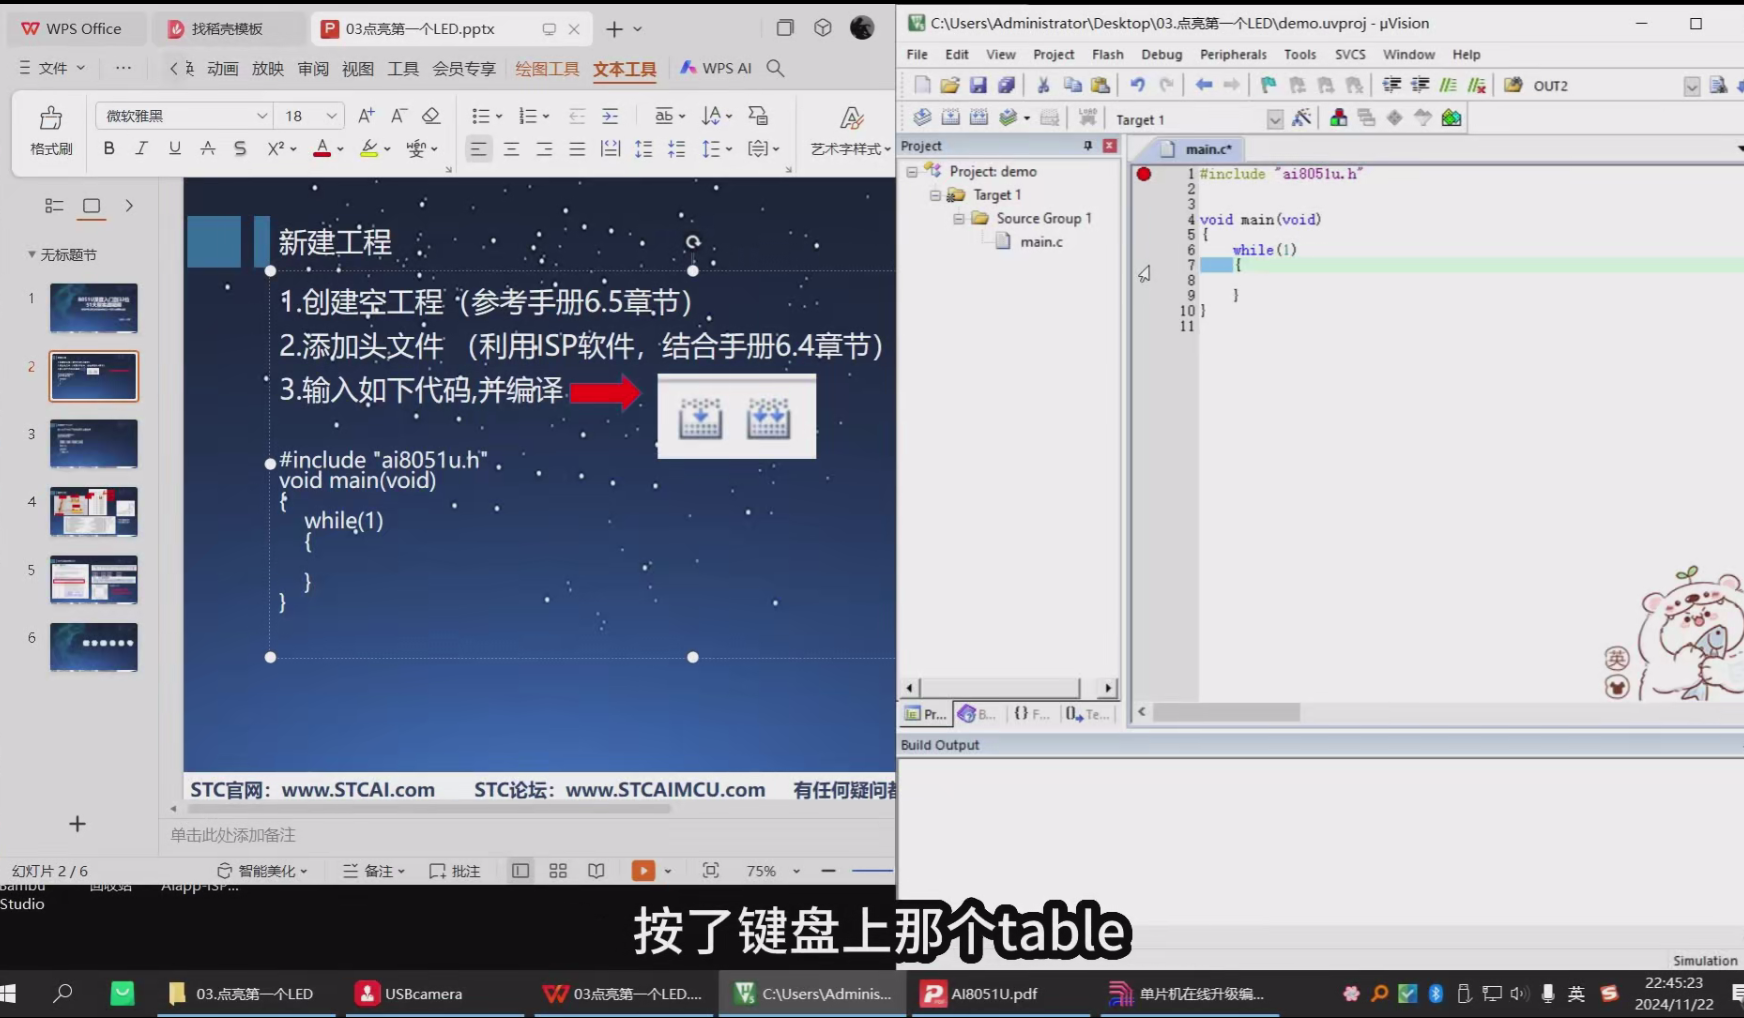Open font name dropdown 微软雅黑
1744x1018 pixels.
point(262,116)
